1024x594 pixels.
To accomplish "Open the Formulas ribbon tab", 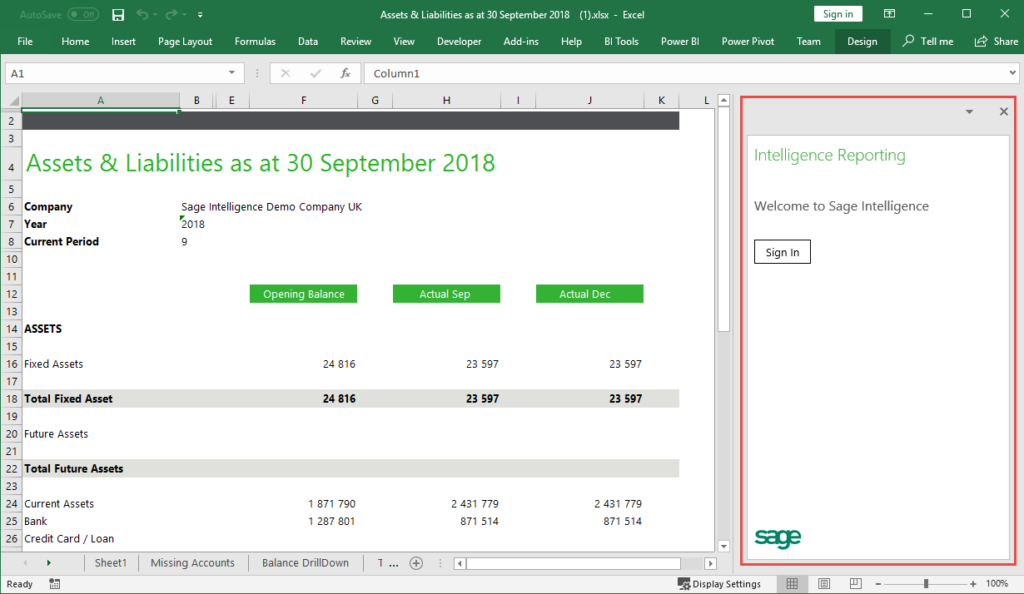I will tap(255, 41).
